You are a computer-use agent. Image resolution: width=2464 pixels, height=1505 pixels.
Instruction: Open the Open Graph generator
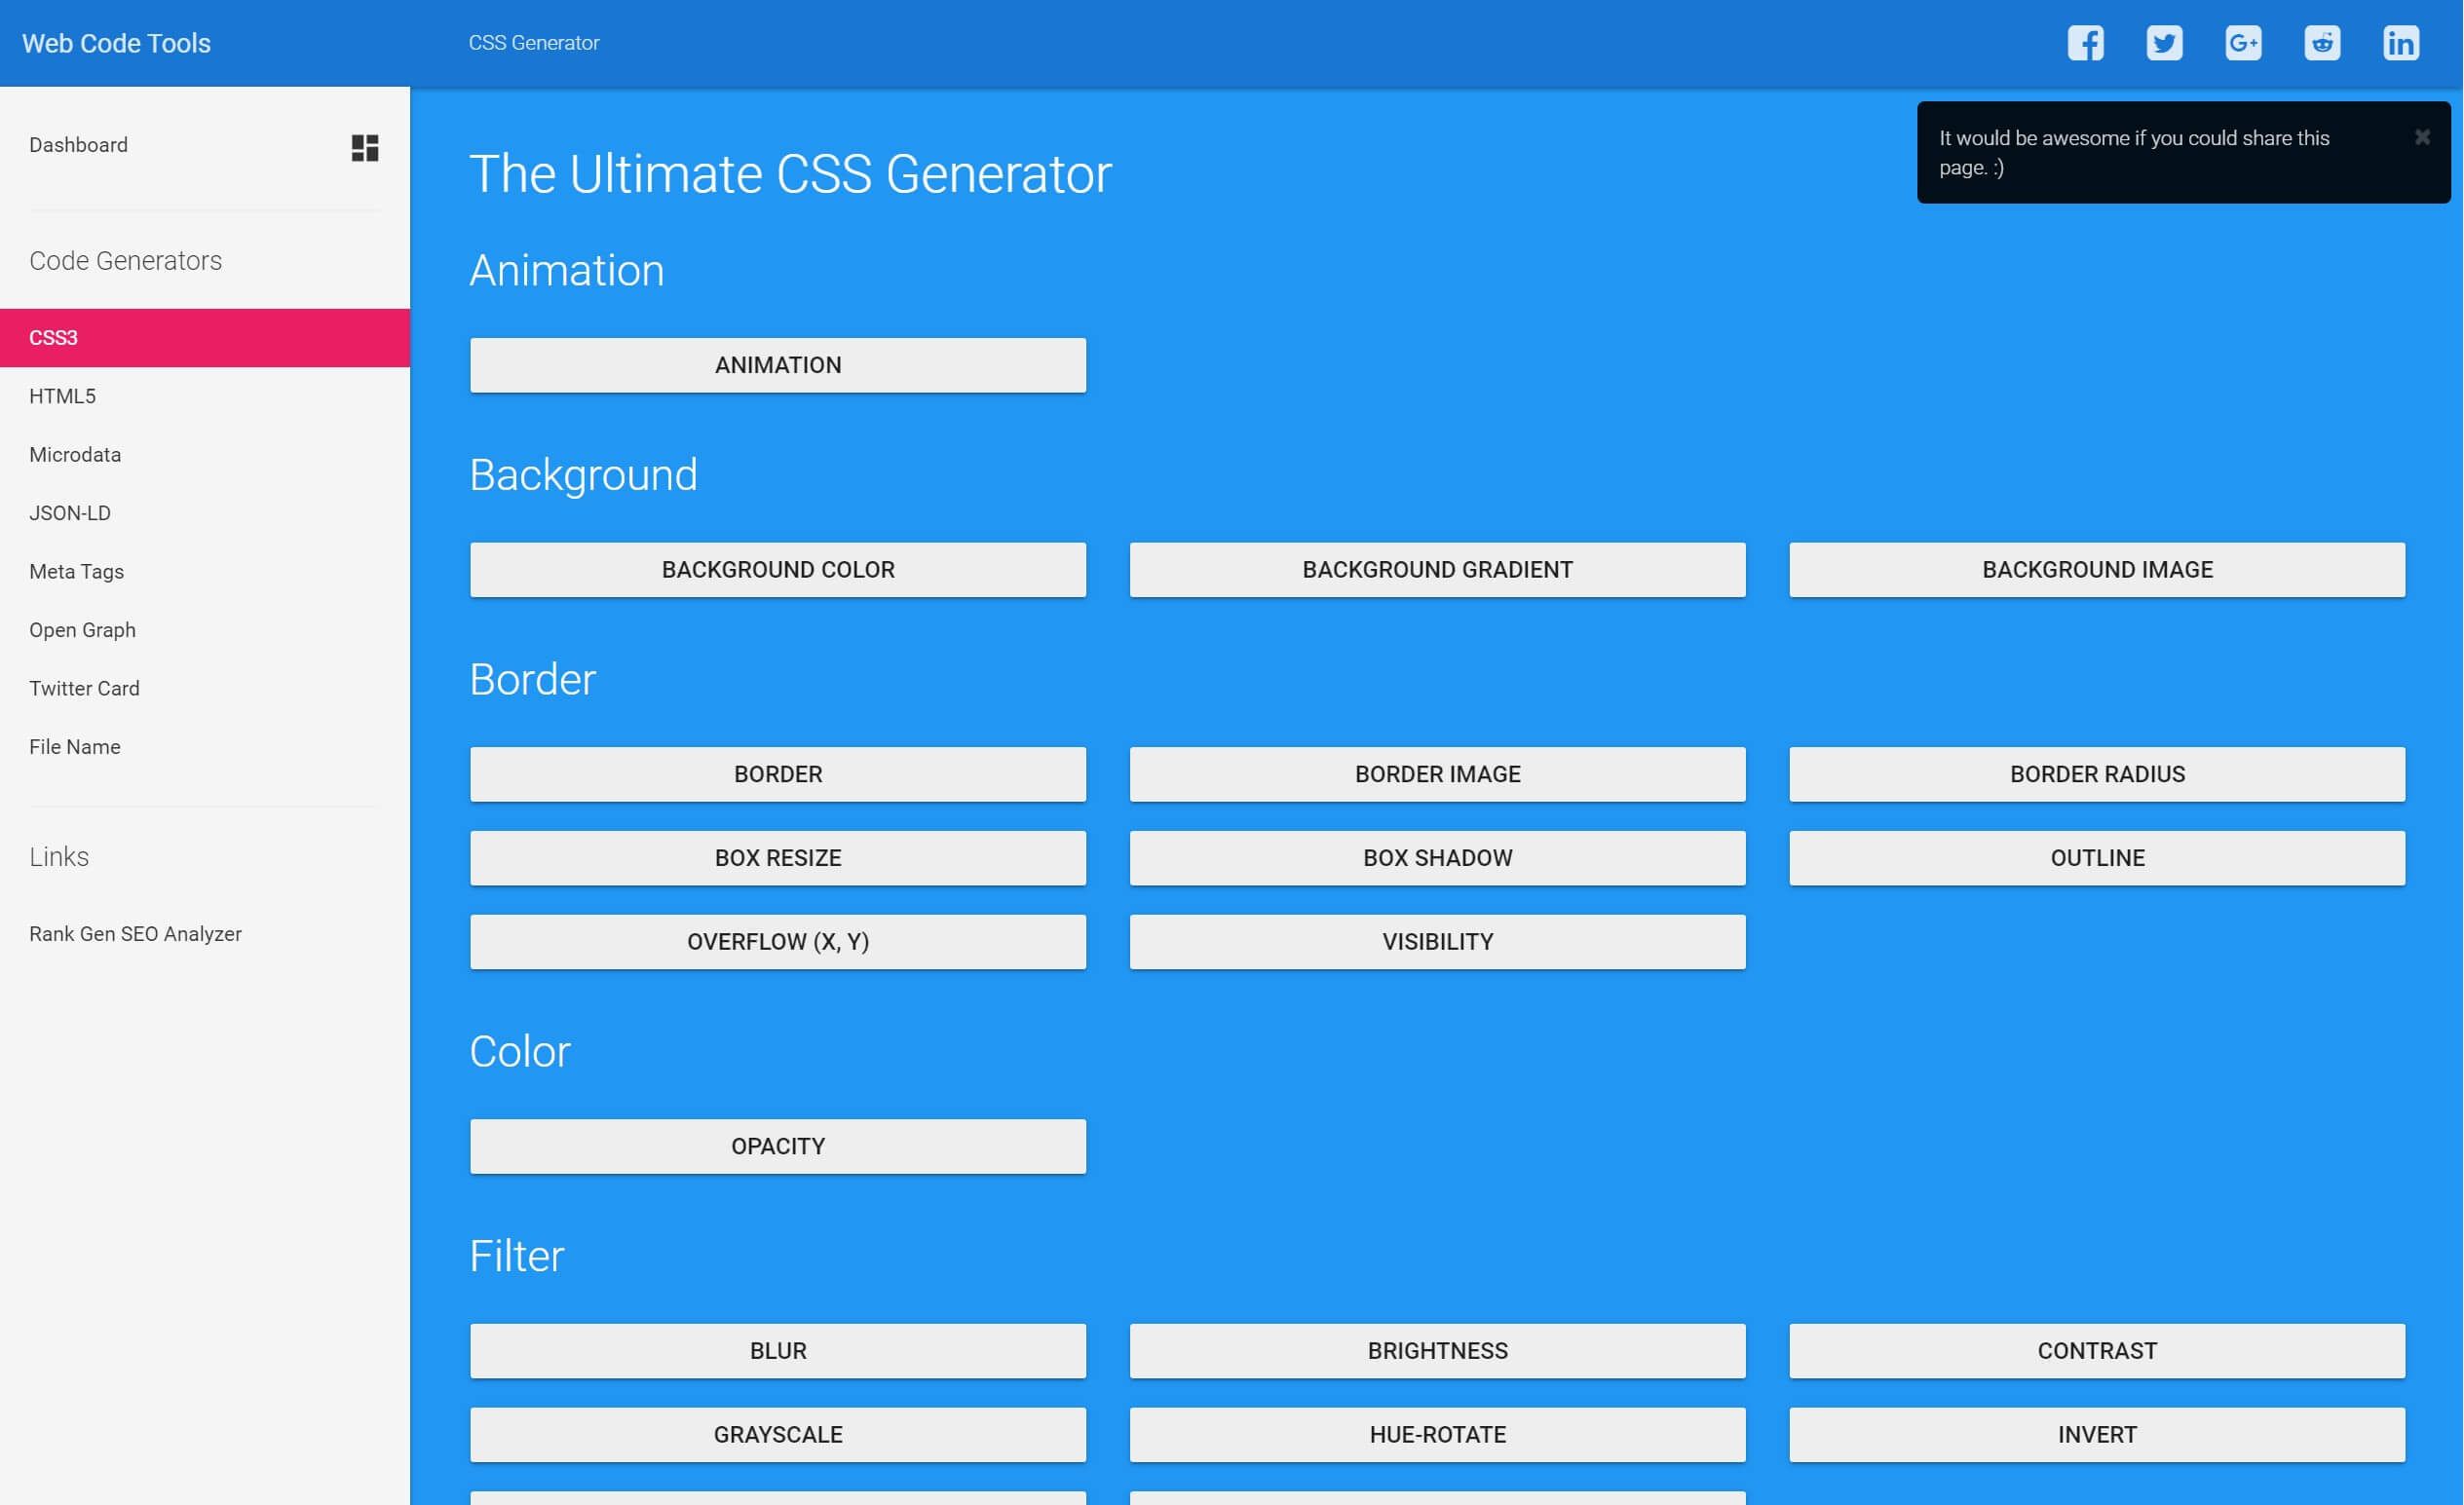tap(83, 629)
